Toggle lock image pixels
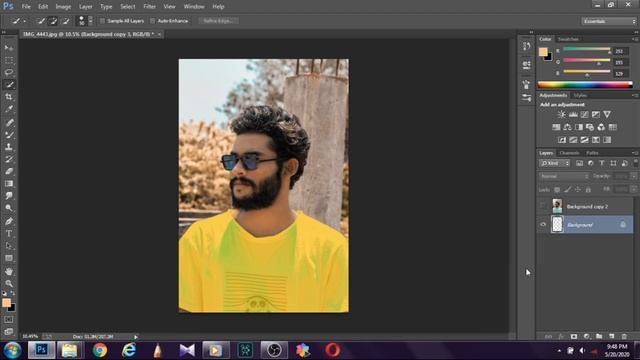The image size is (640, 360). [x=567, y=189]
